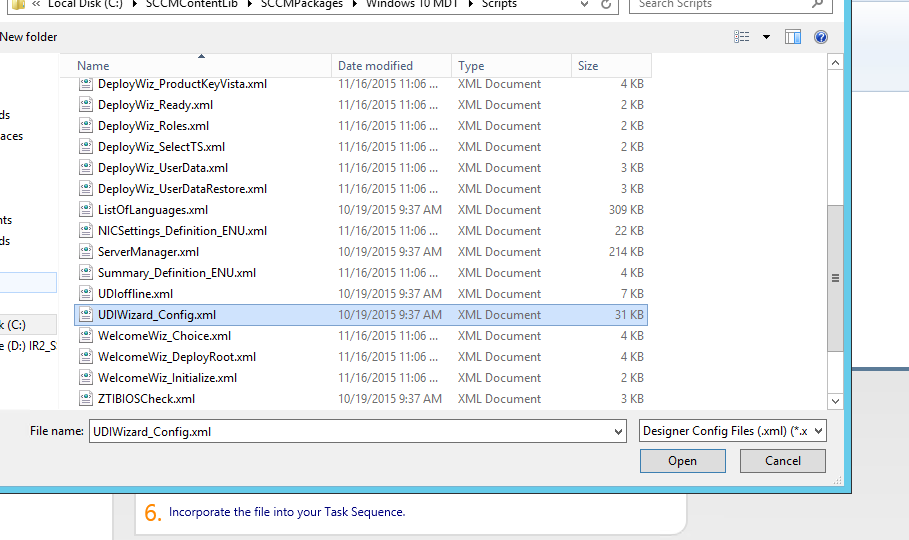Screen dimensions: 909x540
Task: Click the 309 KB size cell
Action: pos(626,210)
